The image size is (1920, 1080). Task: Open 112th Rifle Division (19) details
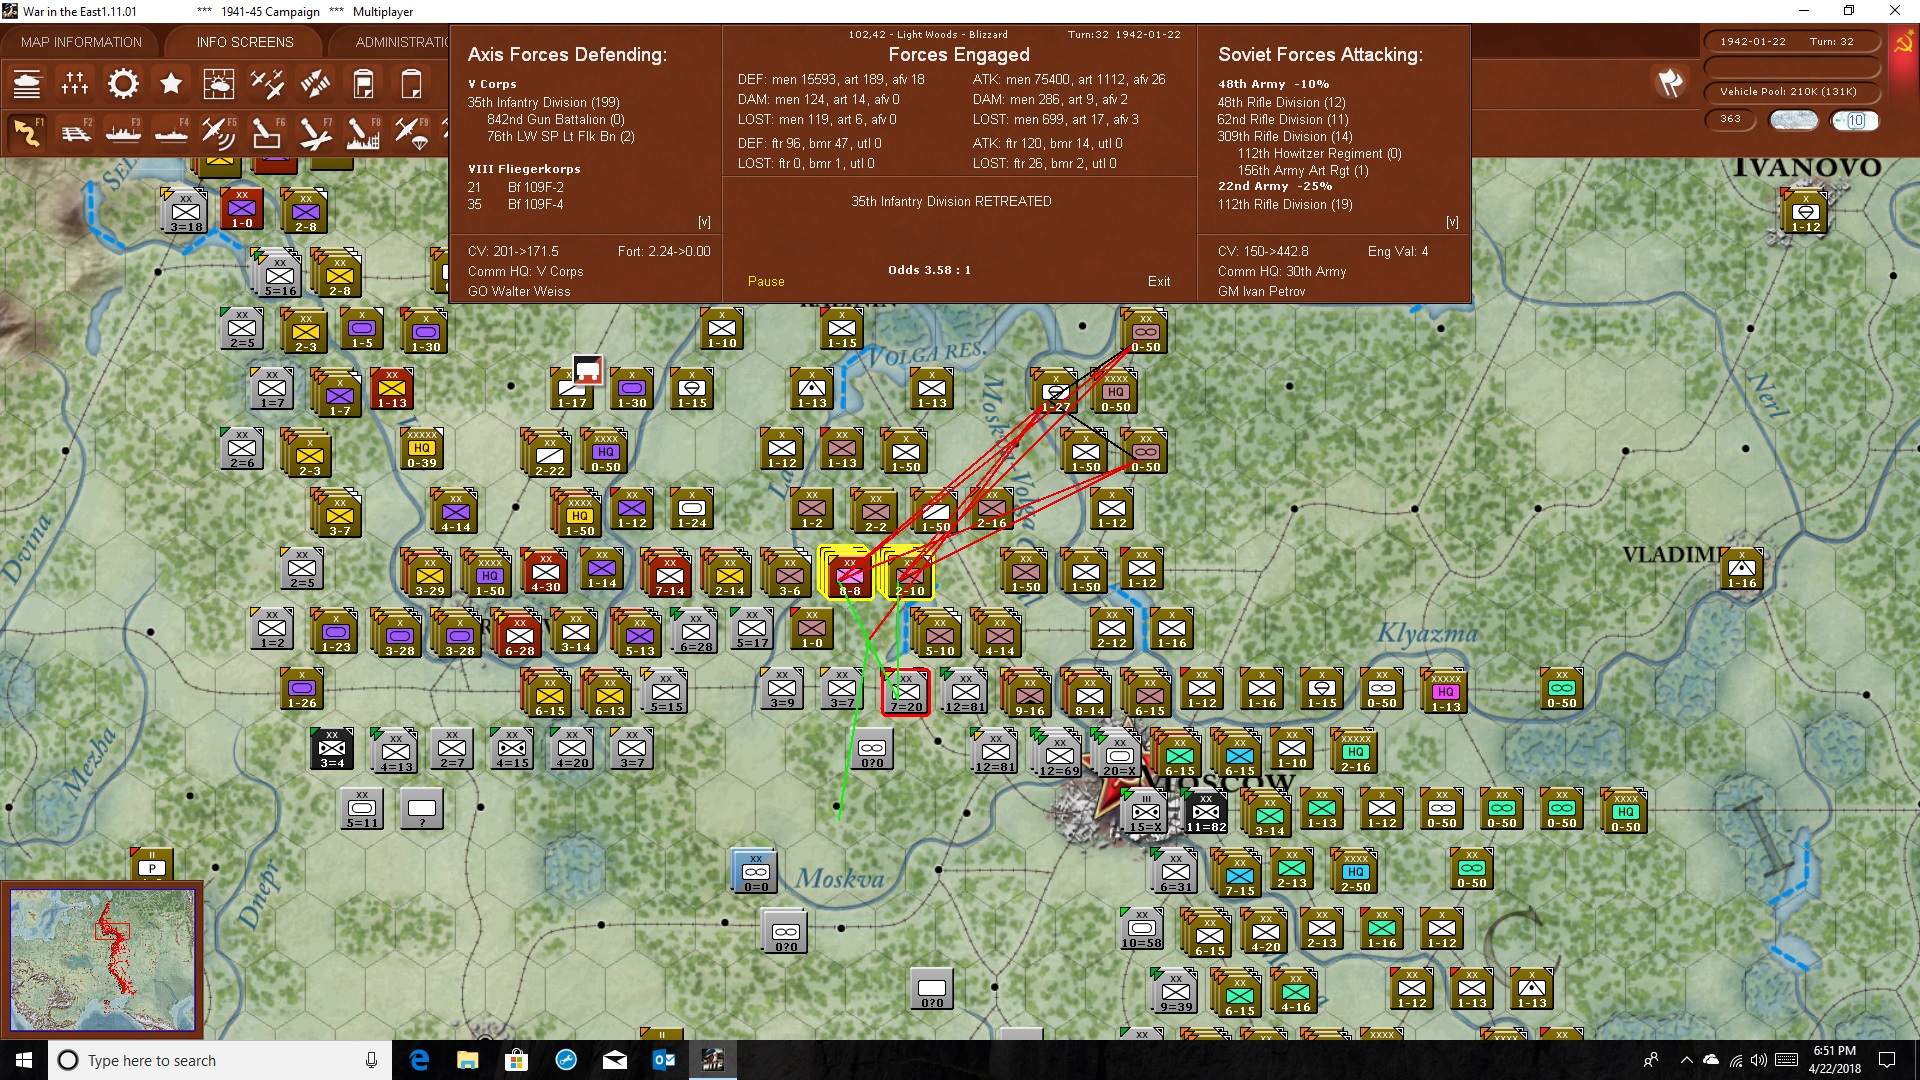pyautogui.click(x=1284, y=204)
